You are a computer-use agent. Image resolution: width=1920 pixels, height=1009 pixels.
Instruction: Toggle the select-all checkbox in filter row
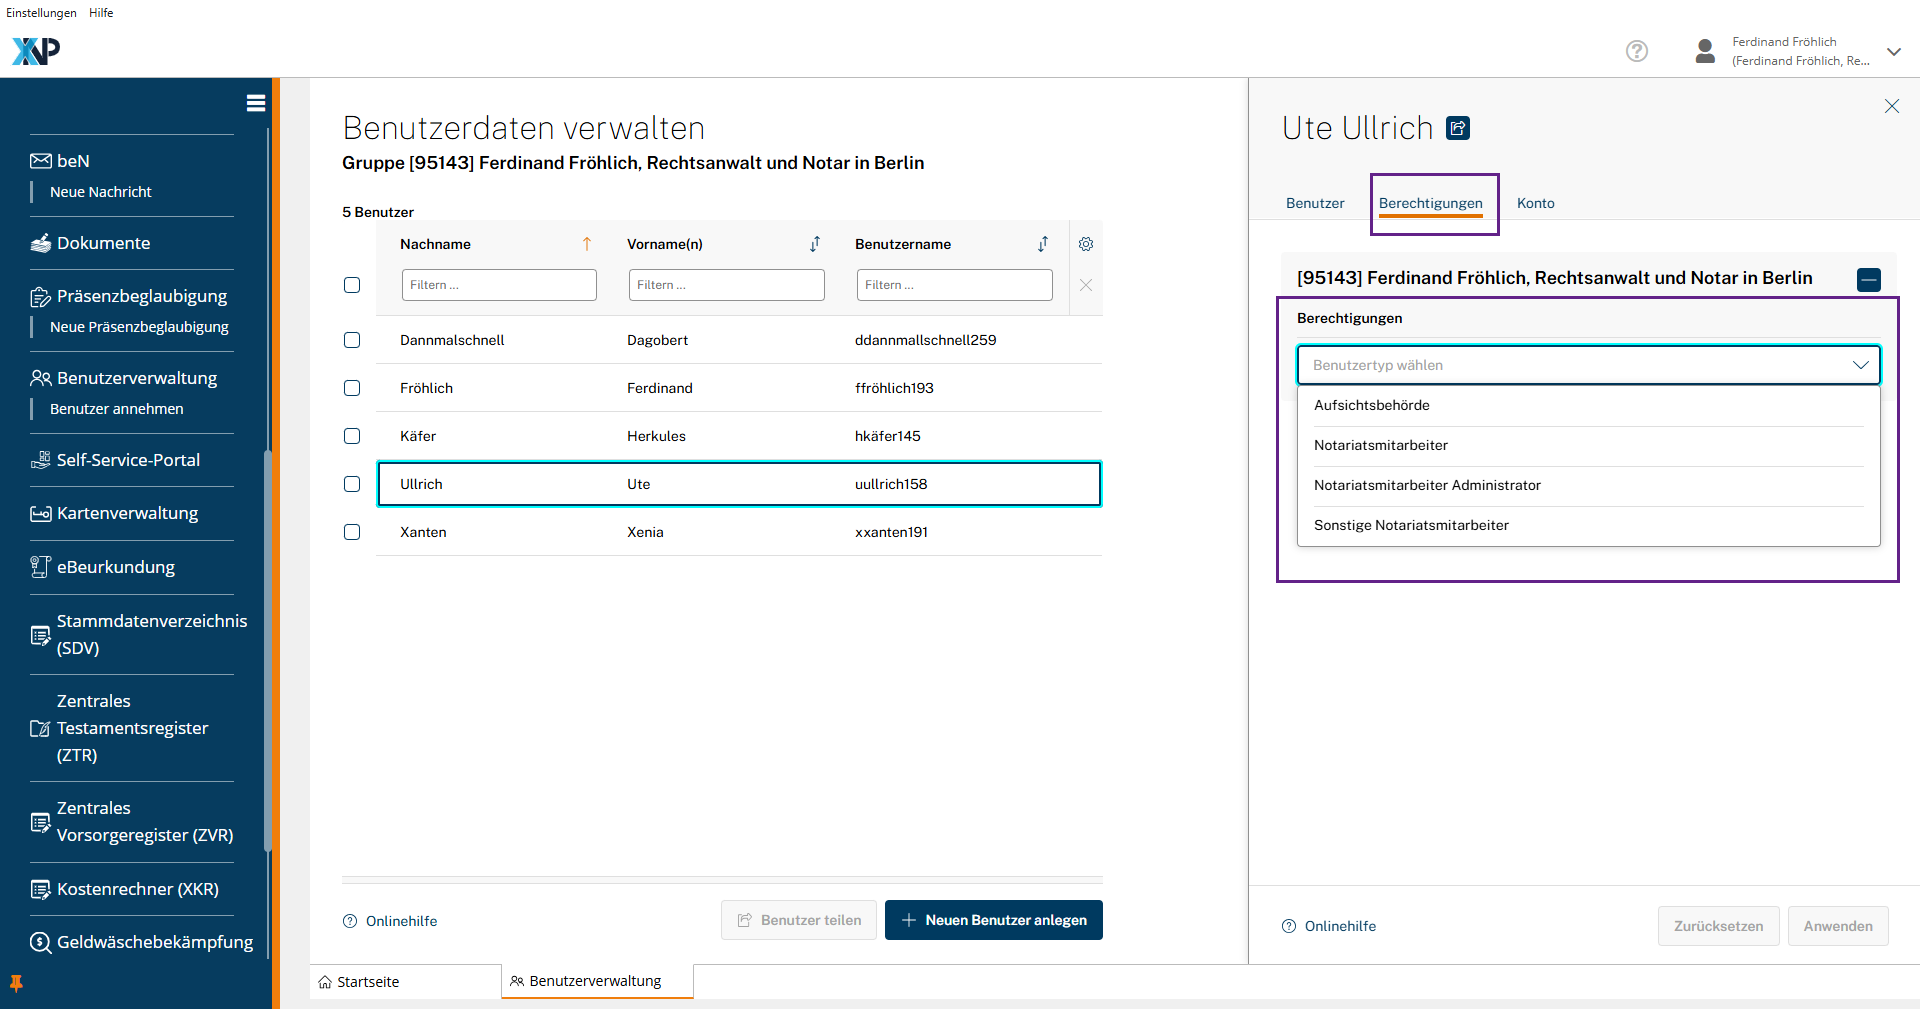[352, 285]
